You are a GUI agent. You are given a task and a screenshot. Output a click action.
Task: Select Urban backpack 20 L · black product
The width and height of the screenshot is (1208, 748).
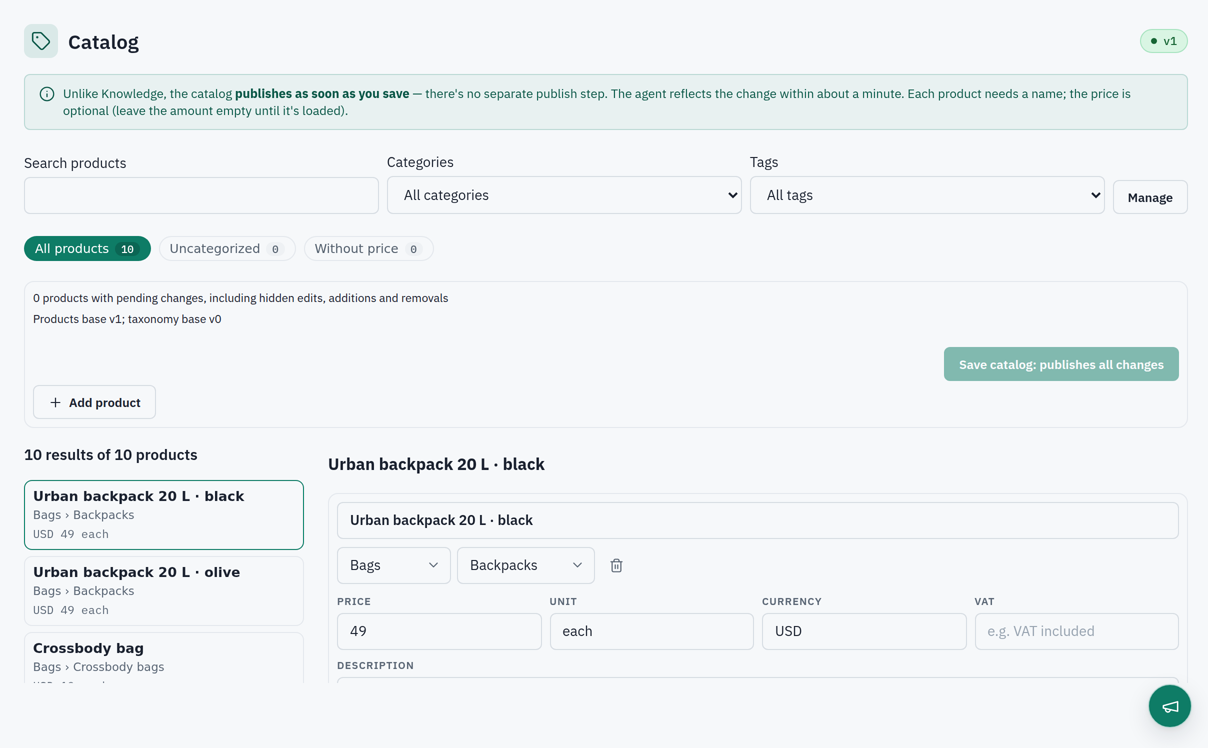point(164,515)
